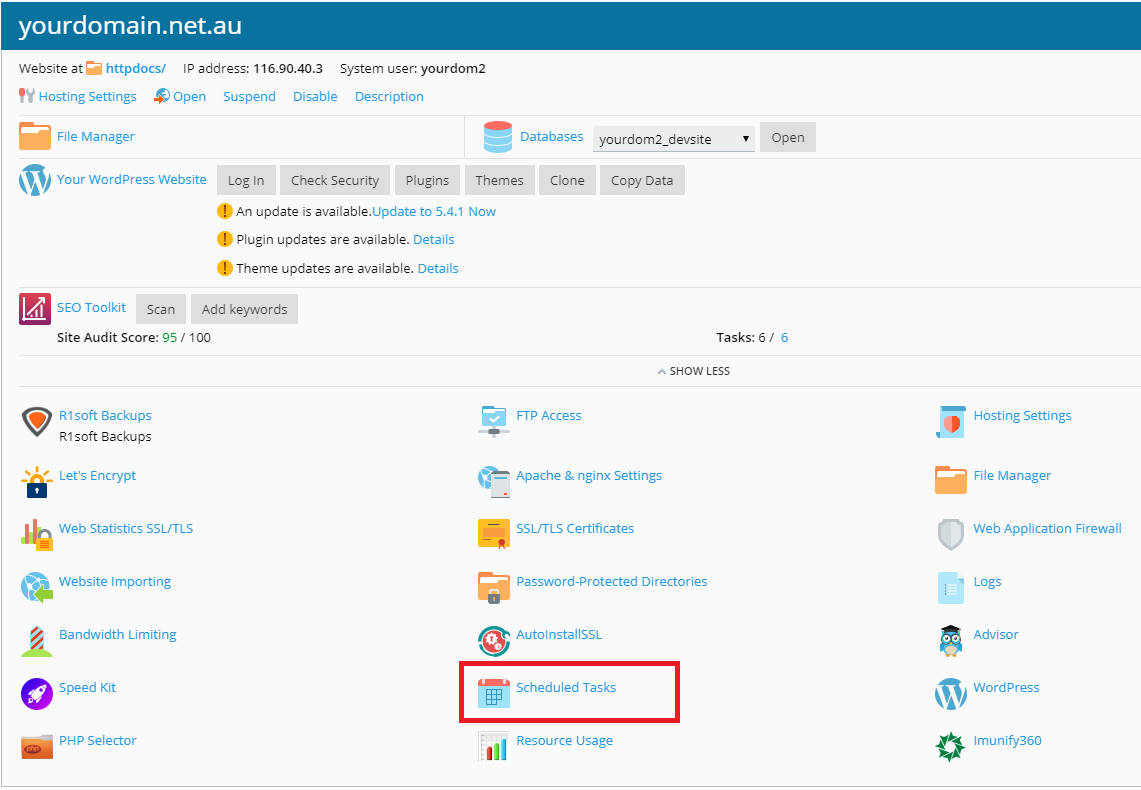The width and height of the screenshot is (1141, 790).
Task: Click the Suspend link
Action: point(249,97)
